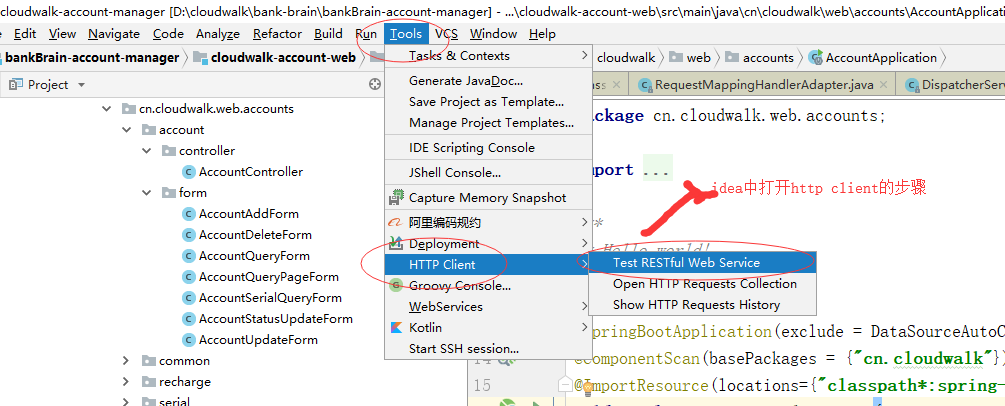Collapse the controller folder
Image resolution: width=1005 pixels, height=406 pixels.
coord(147,151)
